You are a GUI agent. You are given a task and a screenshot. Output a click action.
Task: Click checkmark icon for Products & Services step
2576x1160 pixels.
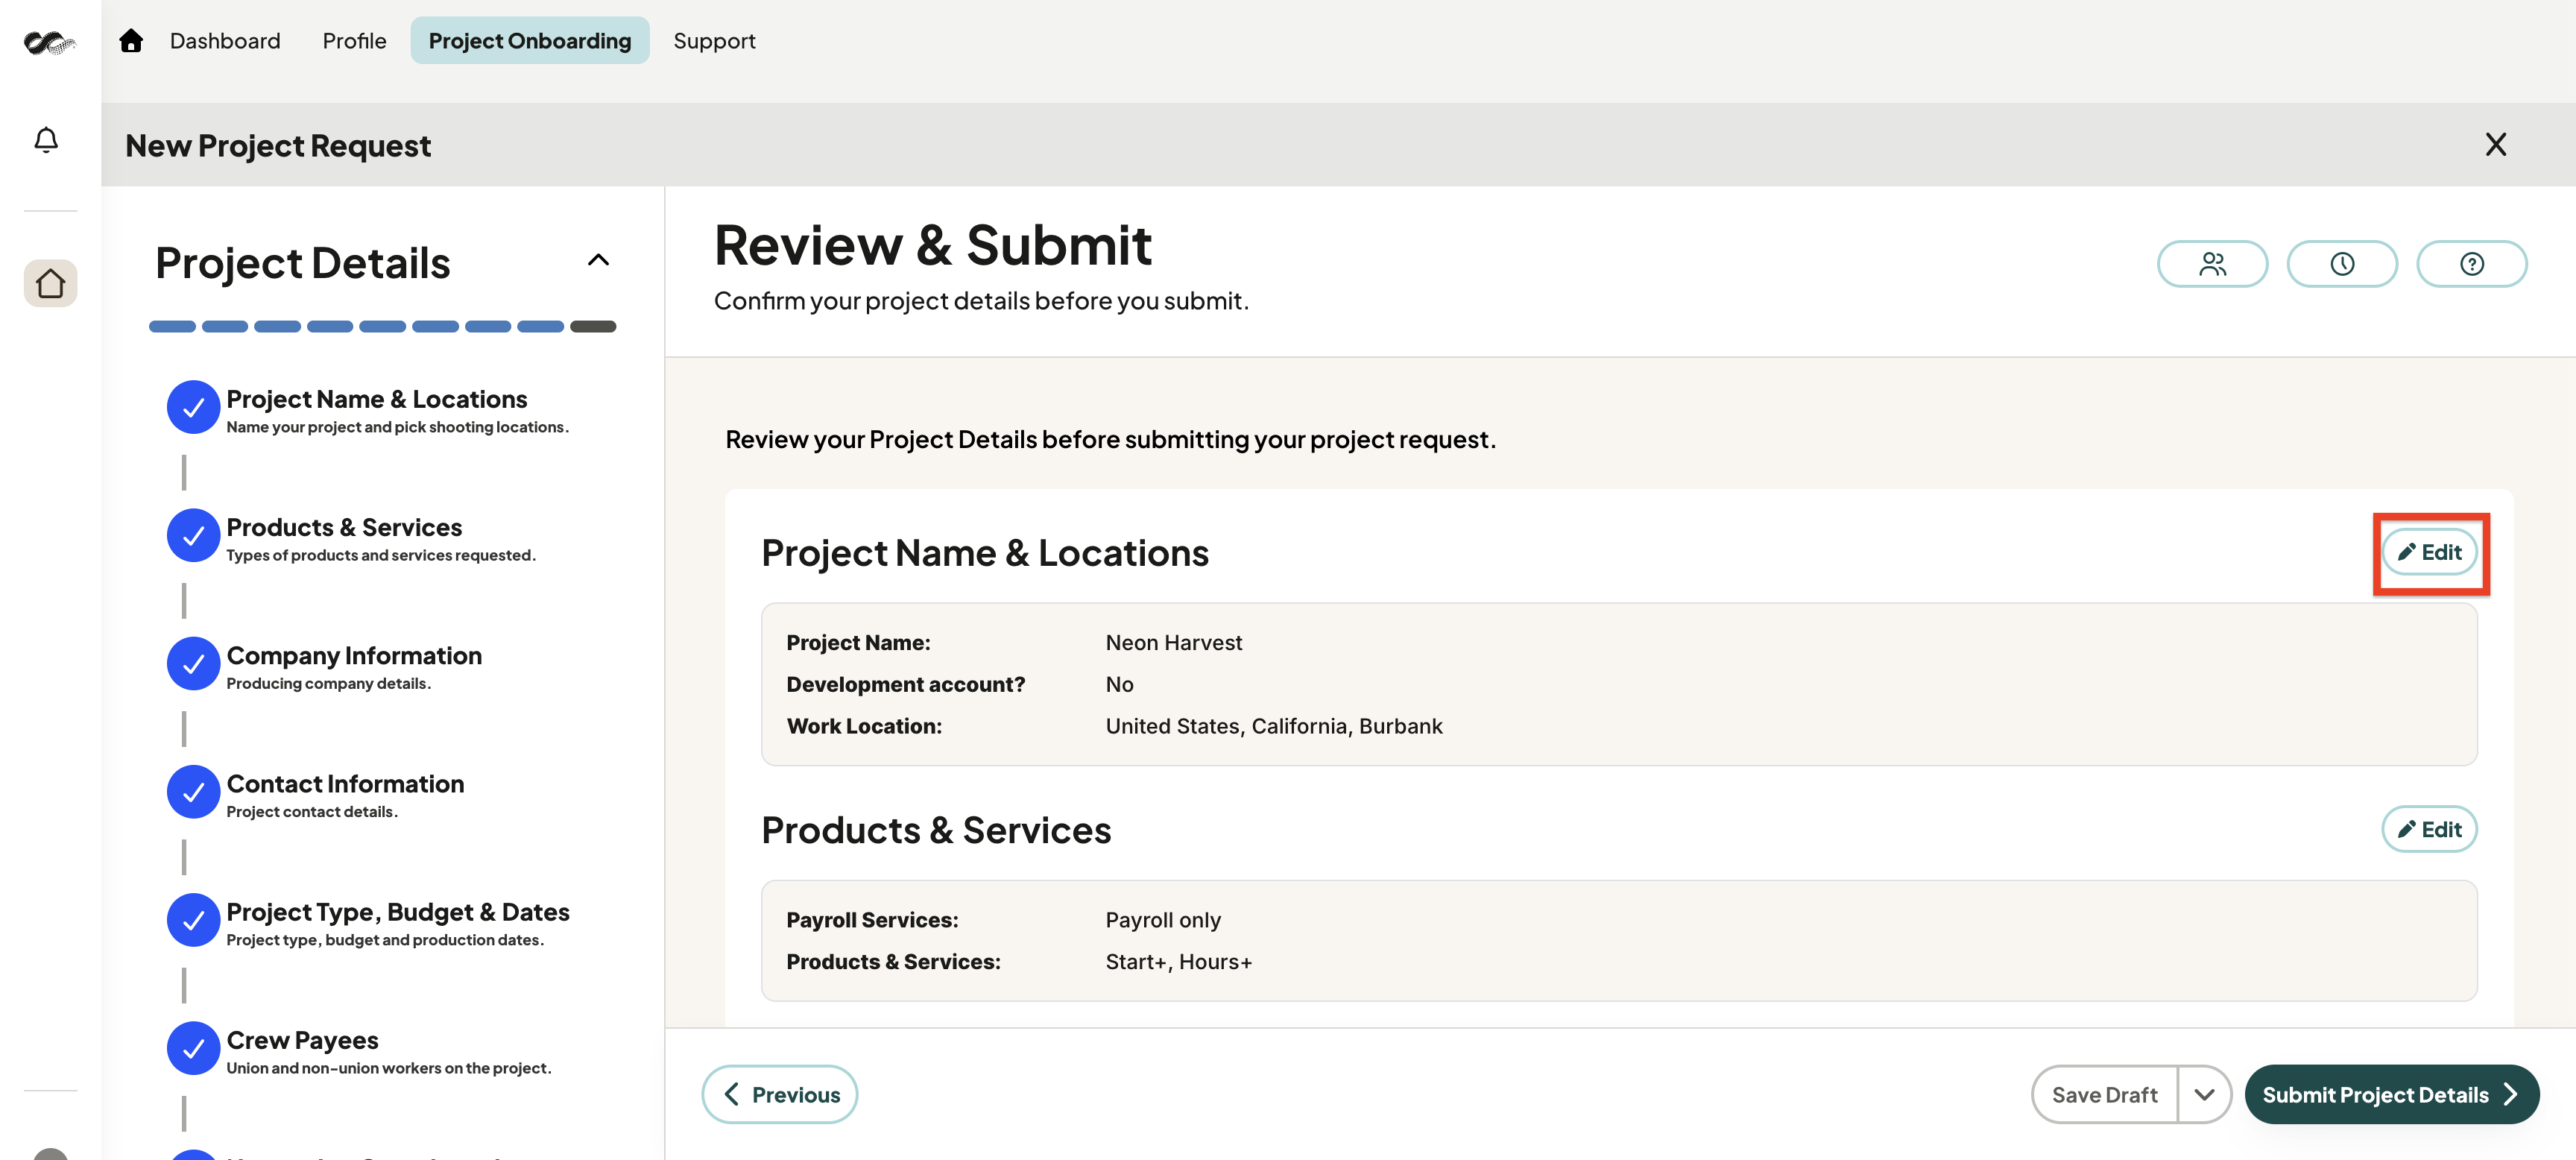pos(194,535)
